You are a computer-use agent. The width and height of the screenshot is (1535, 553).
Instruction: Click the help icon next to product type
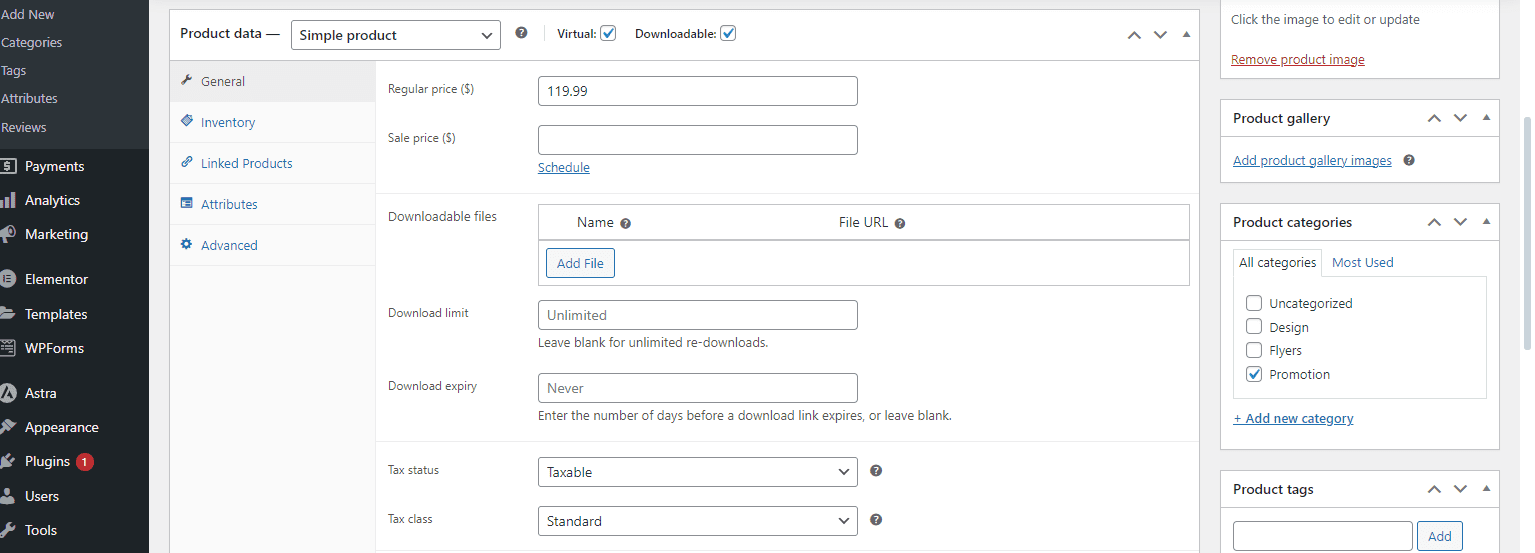(x=521, y=33)
